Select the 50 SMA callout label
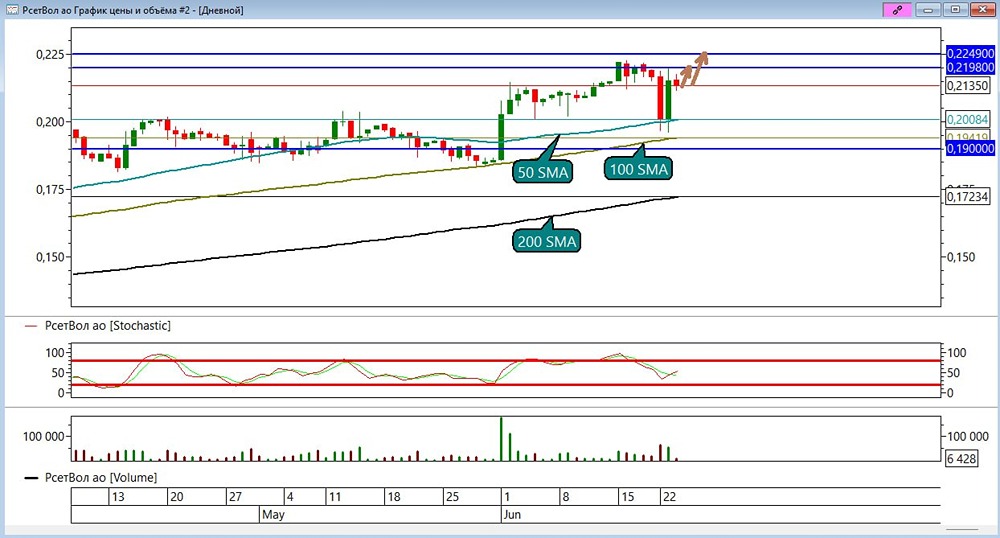Viewport: 1000px width, 538px height. pos(542,172)
